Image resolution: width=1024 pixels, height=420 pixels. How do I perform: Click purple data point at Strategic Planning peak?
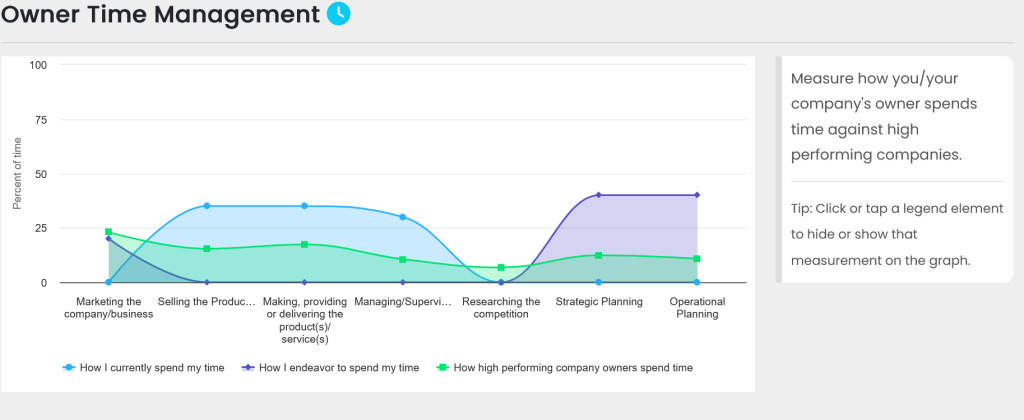click(598, 195)
